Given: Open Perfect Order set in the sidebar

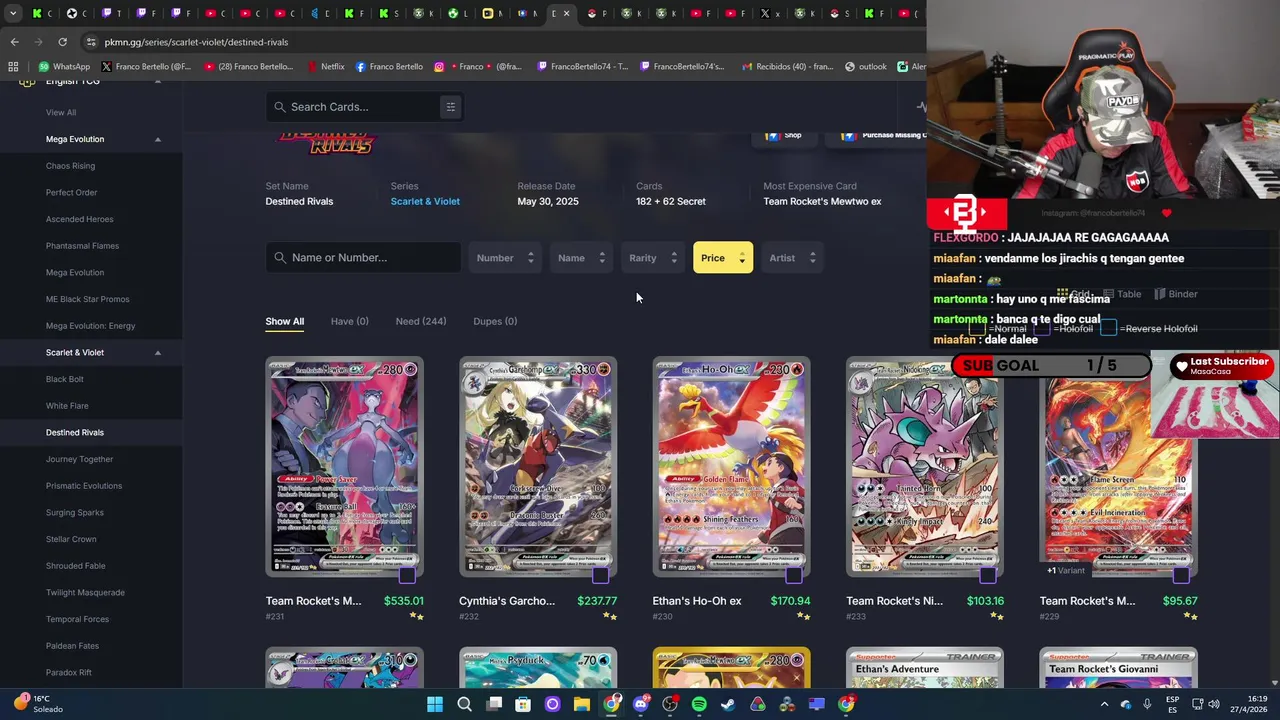Looking at the screenshot, I should click(x=71, y=192).
